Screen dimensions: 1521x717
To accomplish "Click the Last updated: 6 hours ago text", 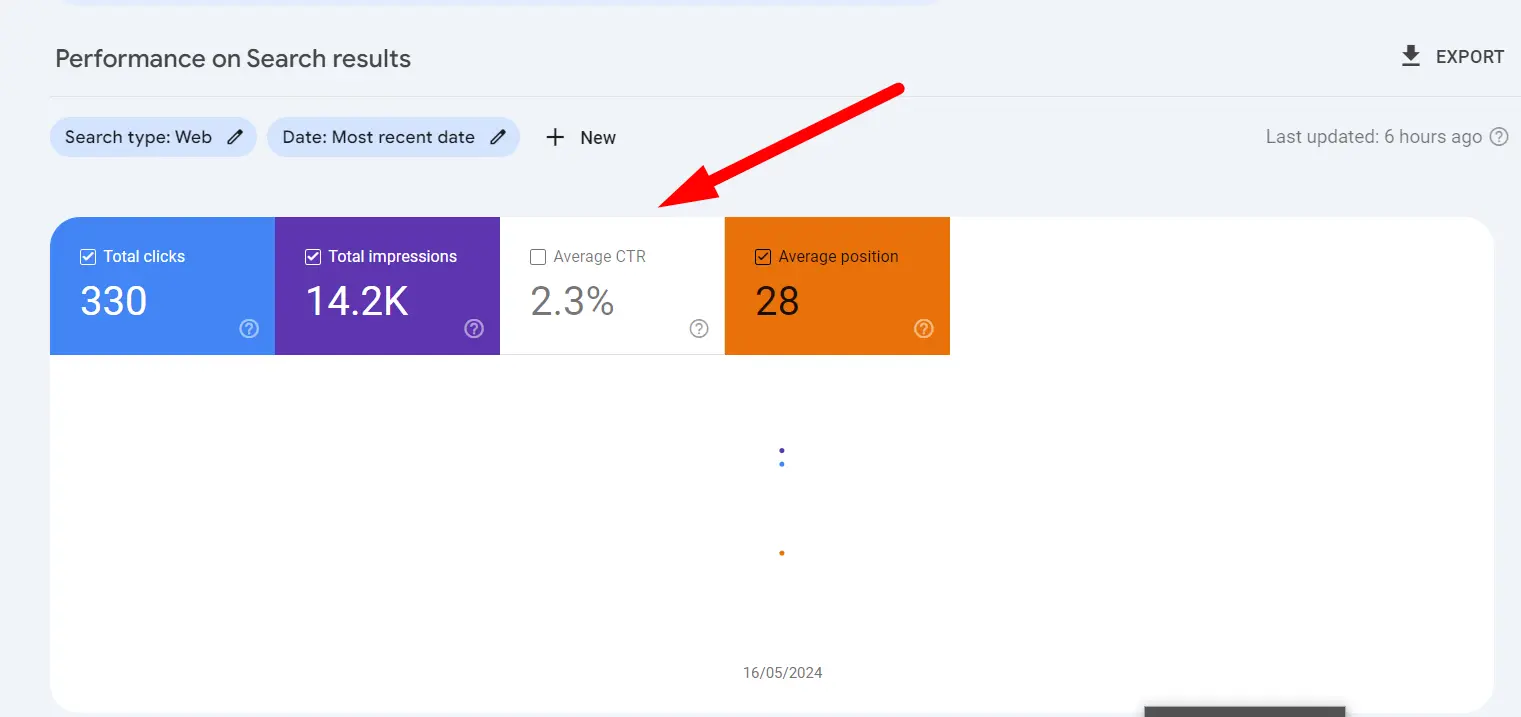I will pyautogui.click(x=1374, y=137).
